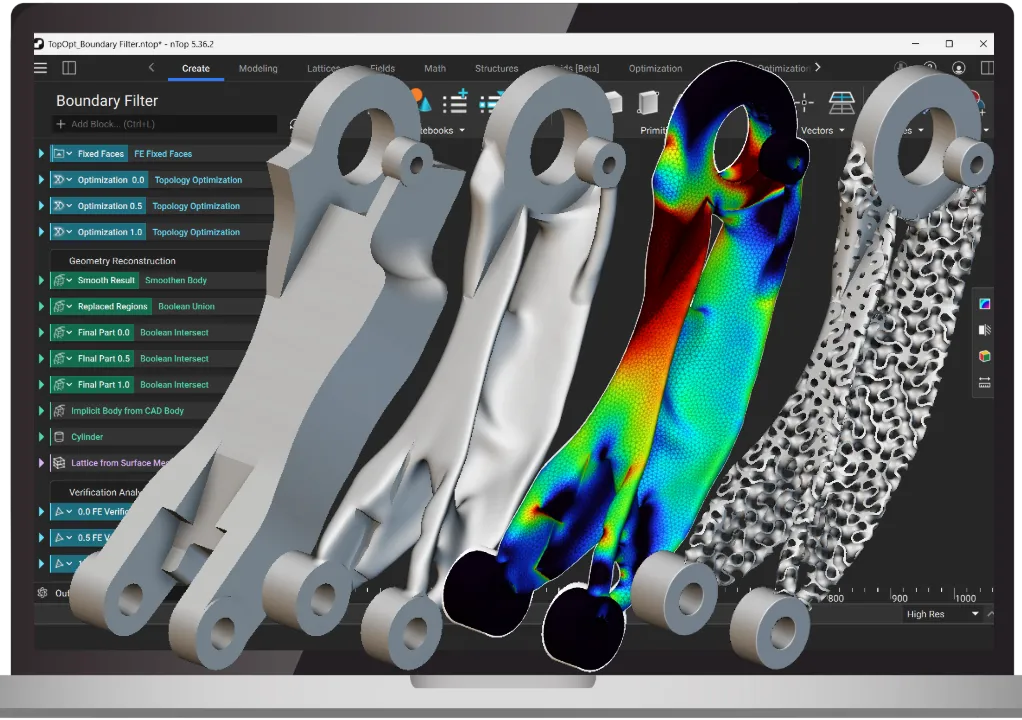
Task: Click the grid plane icon in ribbon
Action: [x=842, y=102]
